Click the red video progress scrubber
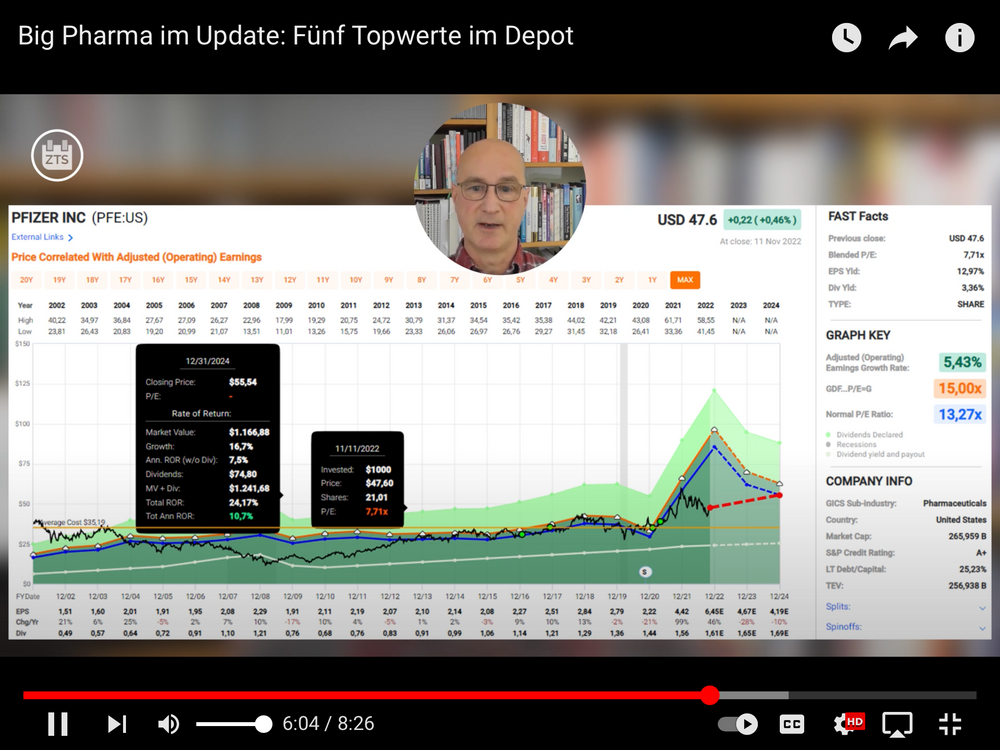1000x750 pixels. tap(710, 695)
